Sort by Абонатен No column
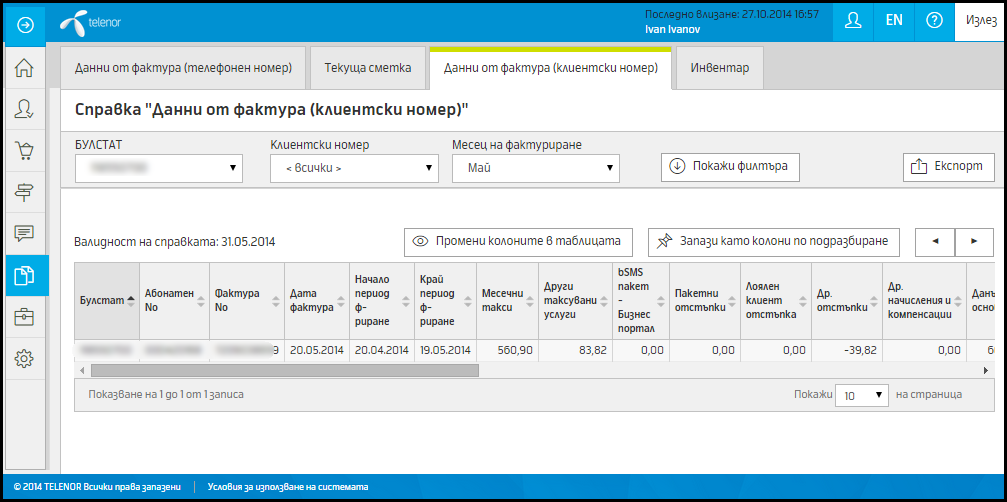This screenshot has height=502, width=1007. point(174,300)
